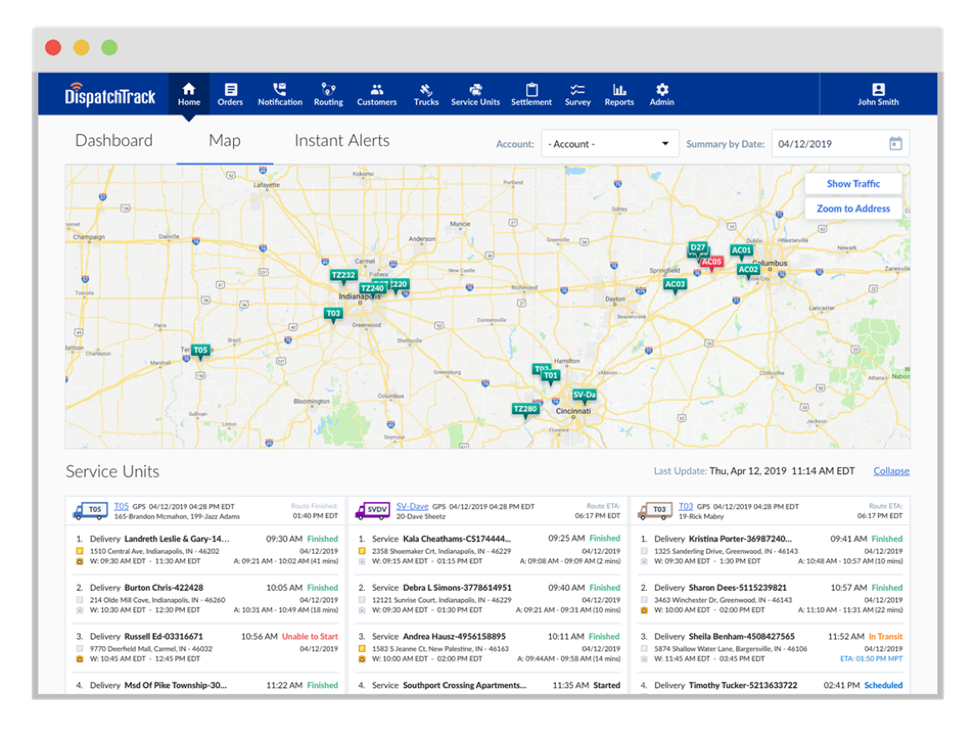Open the Orders section
Viewport: 974px width, 735px height.
(x=231, y=94)
